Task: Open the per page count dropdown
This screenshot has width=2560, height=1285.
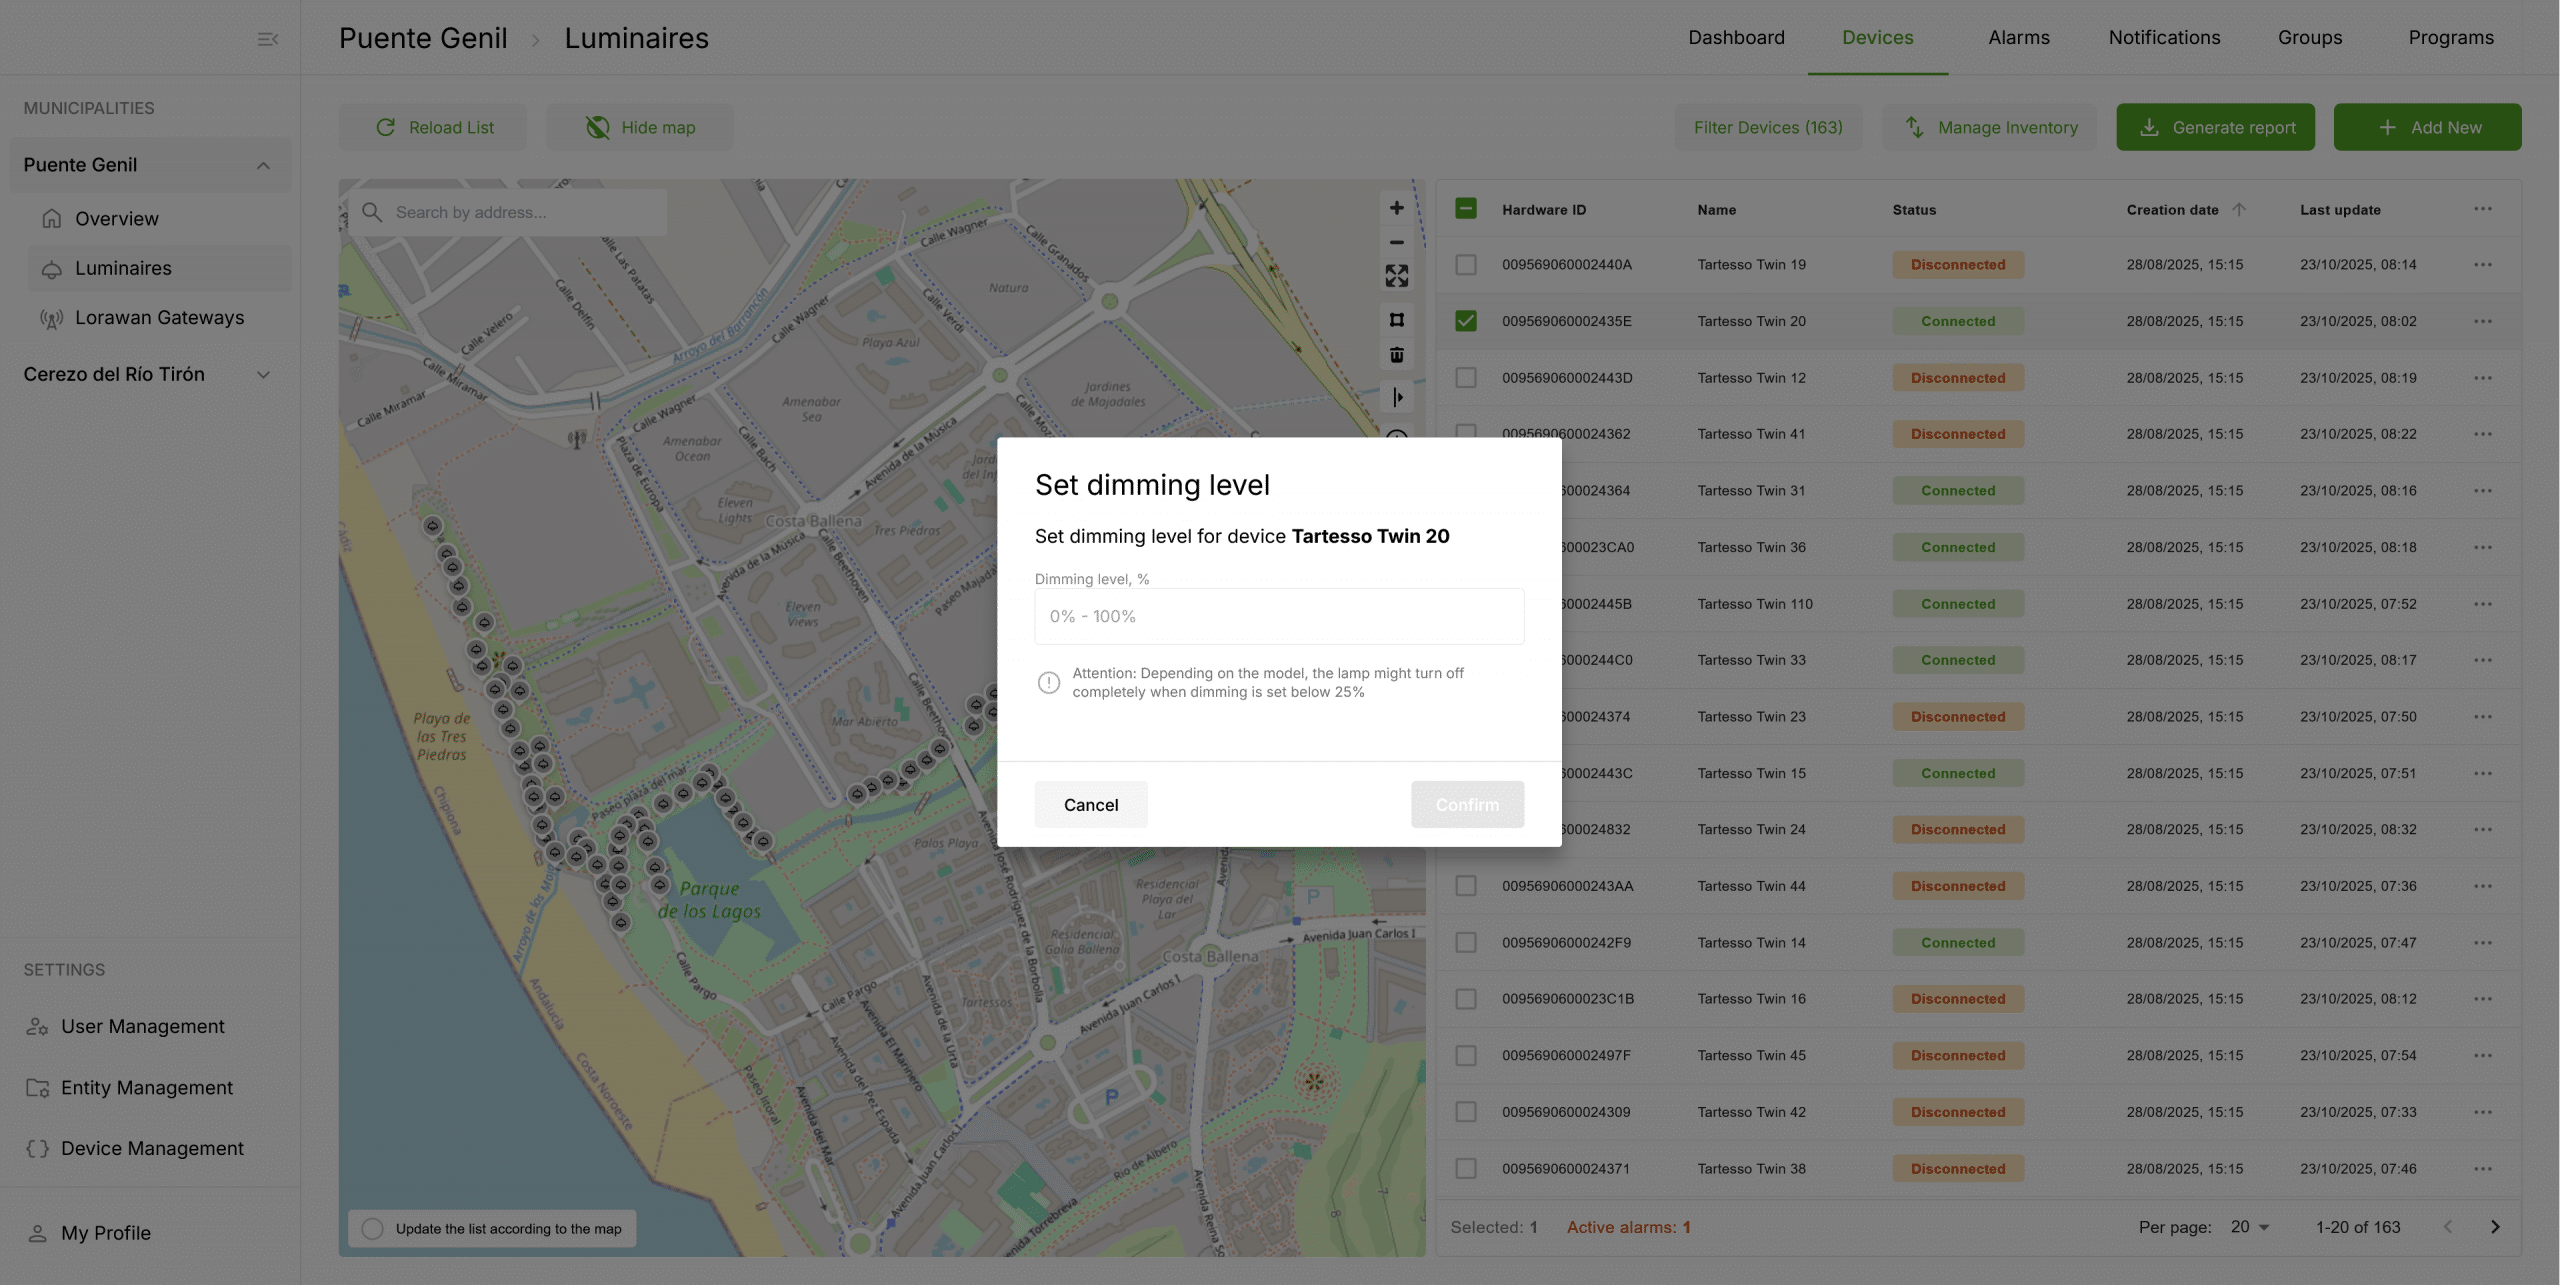Action: tap(2250, 1227)
